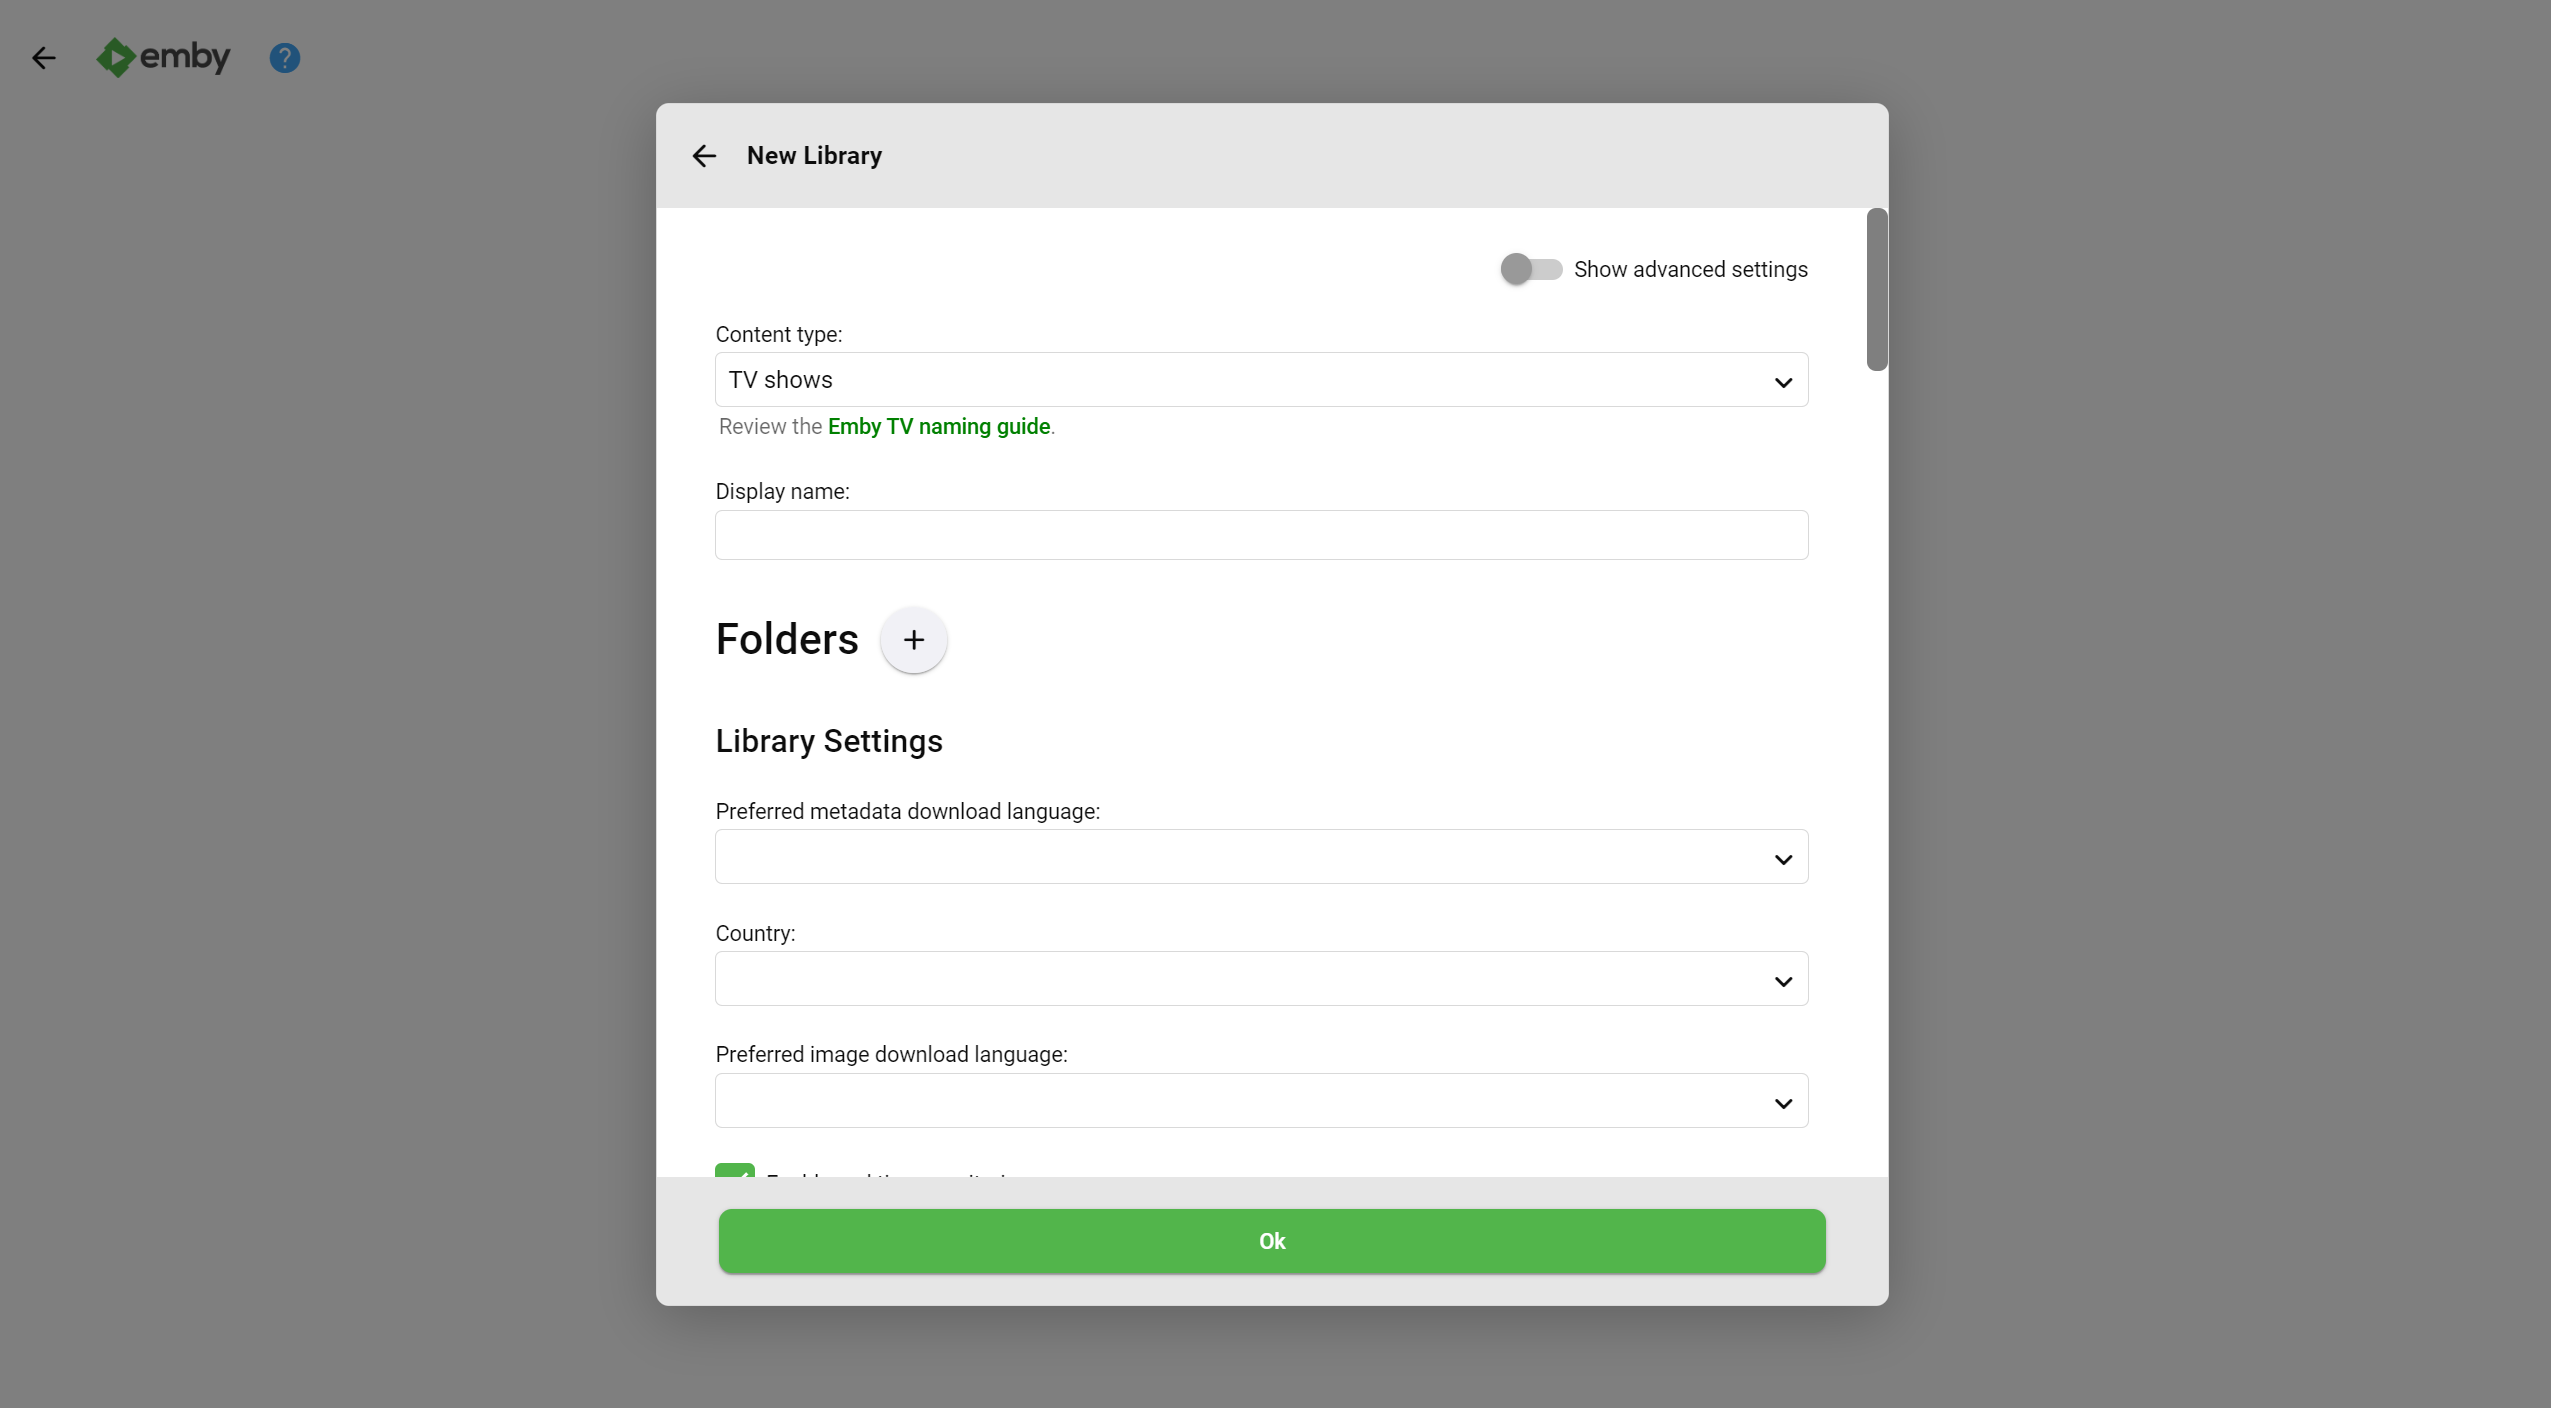Screen dimensions: 2551x1408
Task: Open the Country dropdown
Action: [x=1261, y=979]
